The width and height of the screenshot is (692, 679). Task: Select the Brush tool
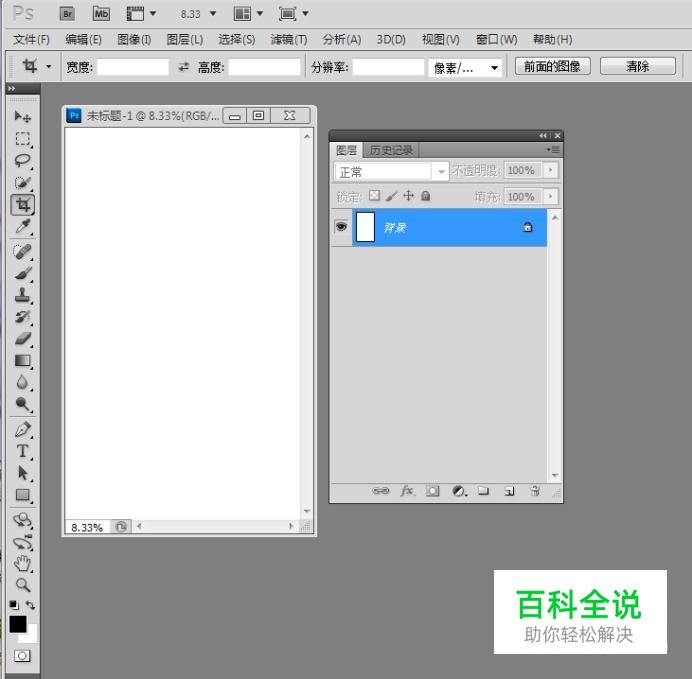click(x=23, y=274)
